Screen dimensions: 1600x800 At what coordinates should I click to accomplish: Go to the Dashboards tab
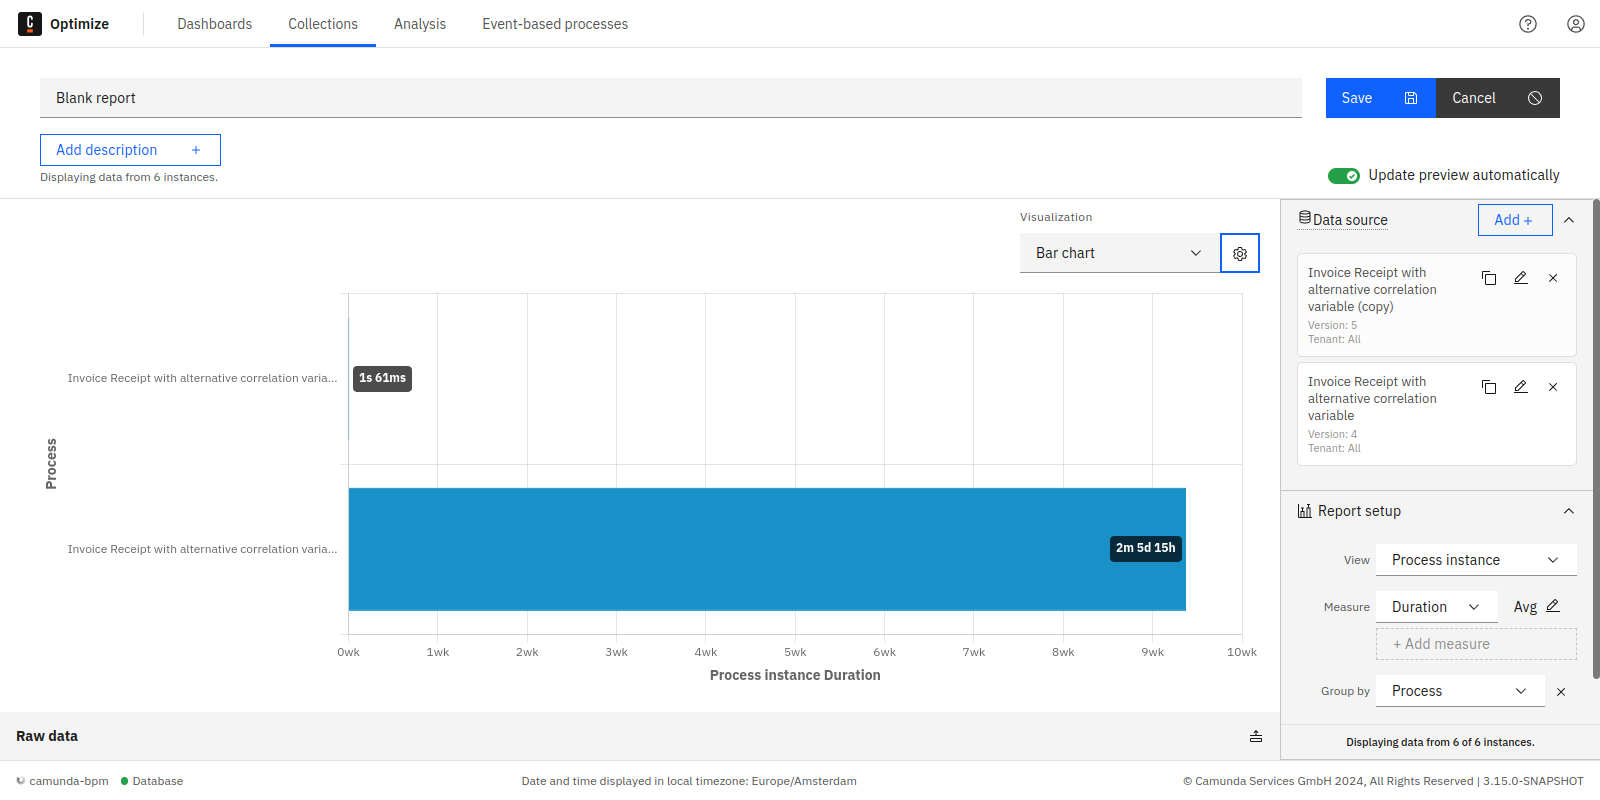pyautogui.click(x=214, y=24)
